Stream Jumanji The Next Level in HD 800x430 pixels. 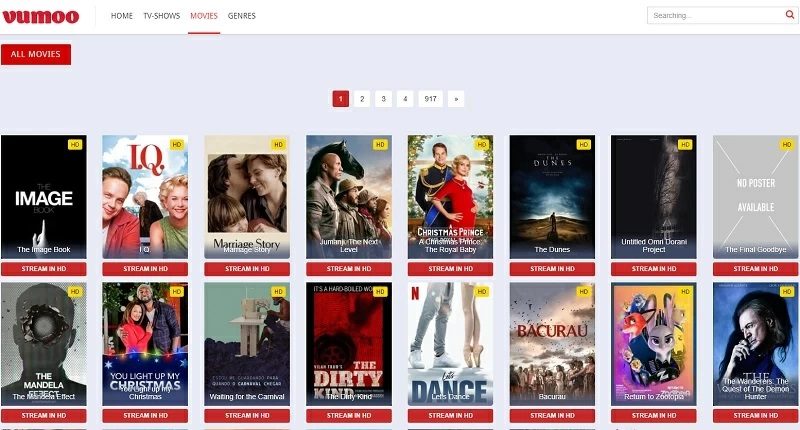pyautogui.click(x=349, y=269)
